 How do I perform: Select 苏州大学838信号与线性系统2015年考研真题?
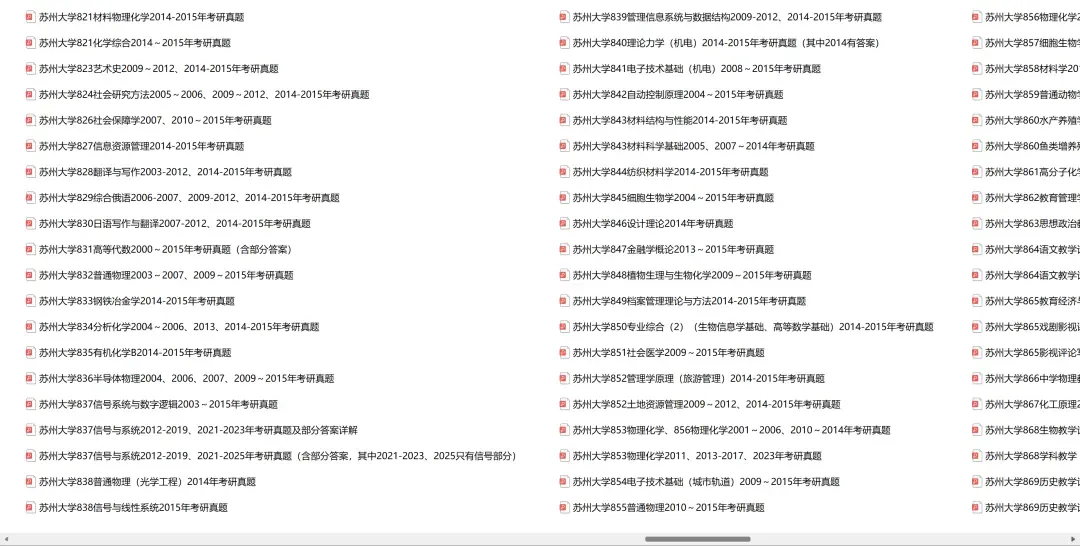point(133,507)
